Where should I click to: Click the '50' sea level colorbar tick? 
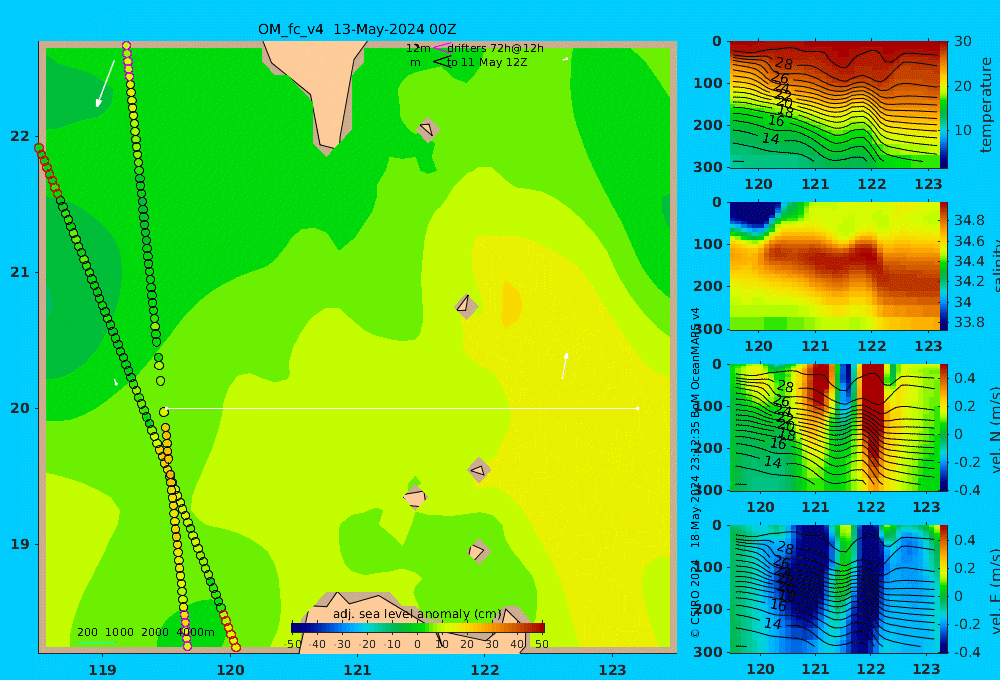(541, 644)
